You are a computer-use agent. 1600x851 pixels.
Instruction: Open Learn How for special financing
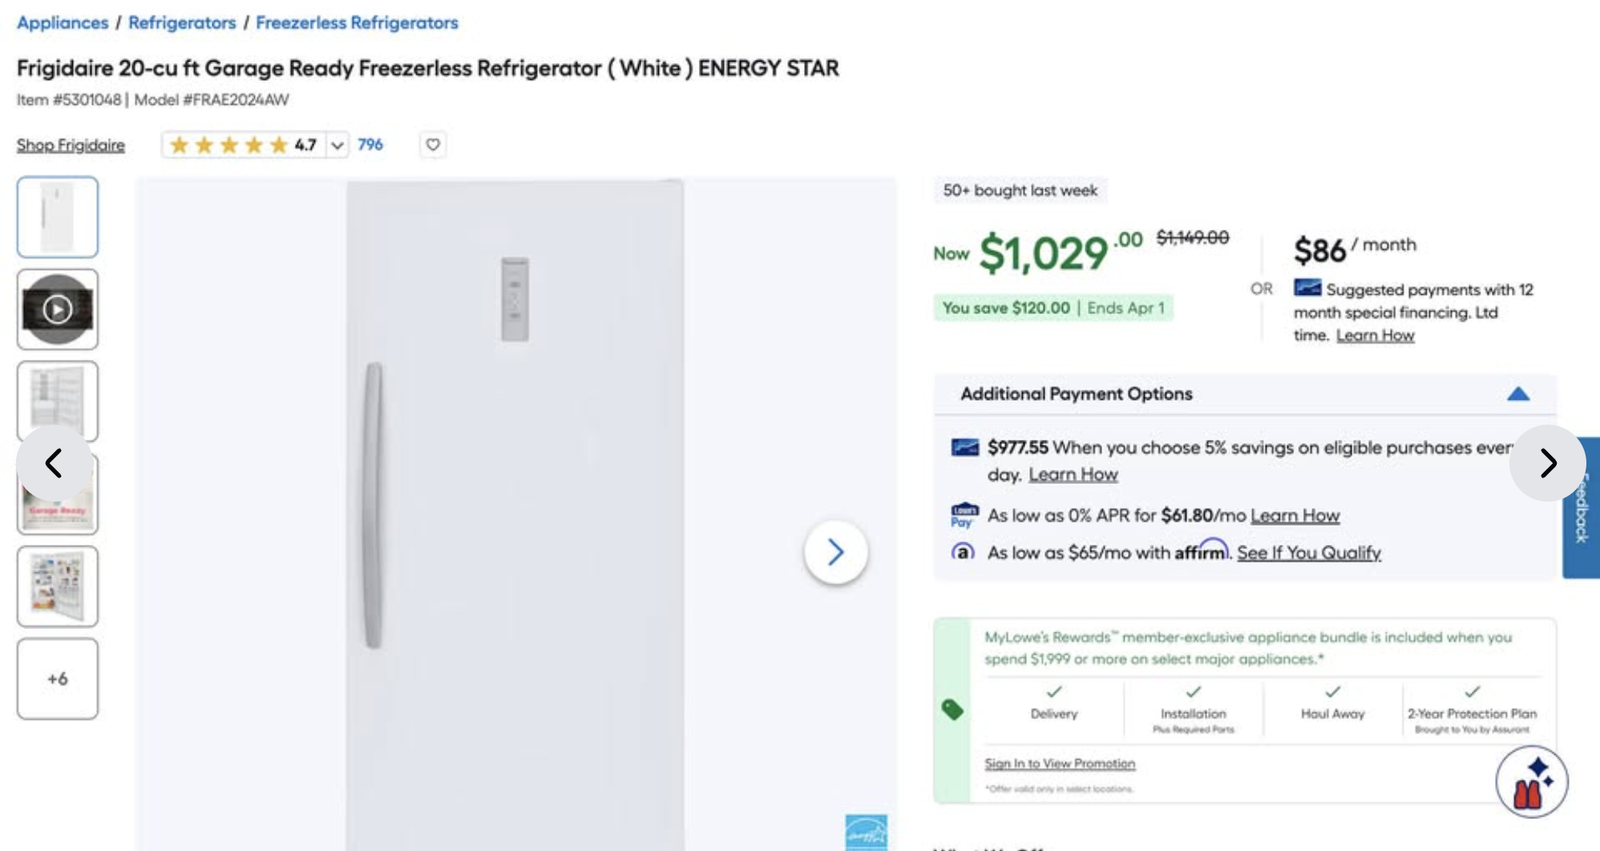point(1375,335)
